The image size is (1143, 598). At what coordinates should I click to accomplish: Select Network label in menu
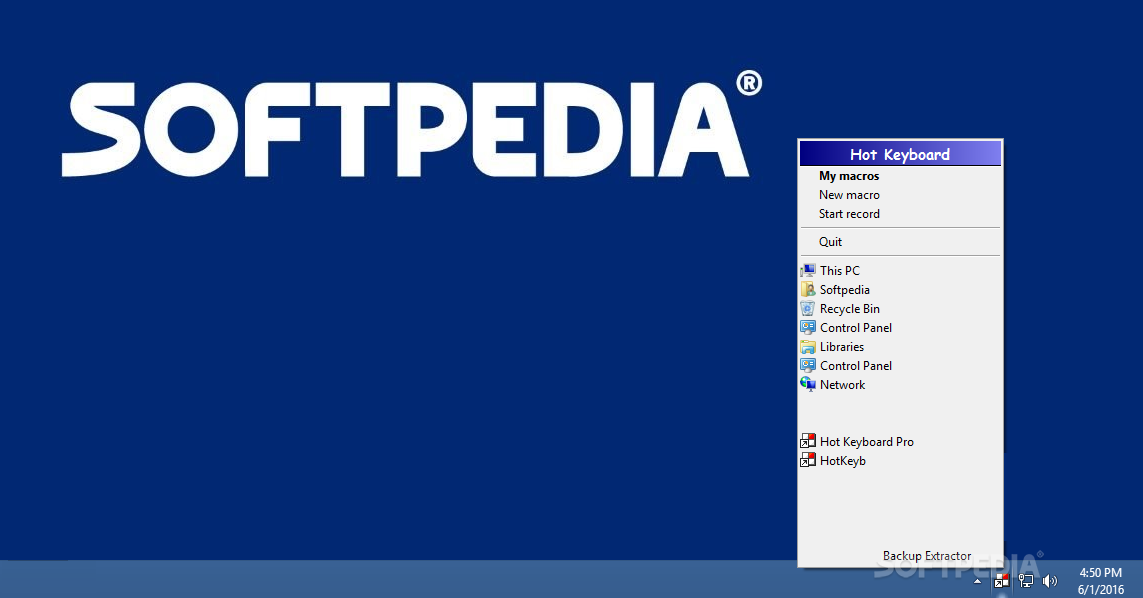(x=842, y=384)
